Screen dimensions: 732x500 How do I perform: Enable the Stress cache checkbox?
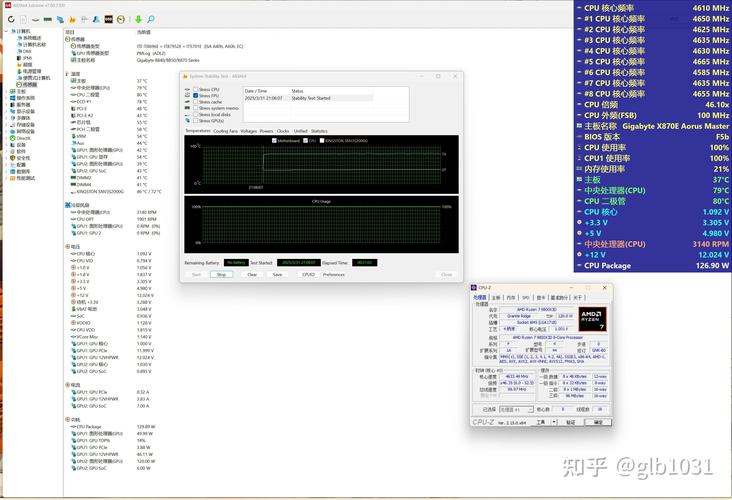point(196,102)
